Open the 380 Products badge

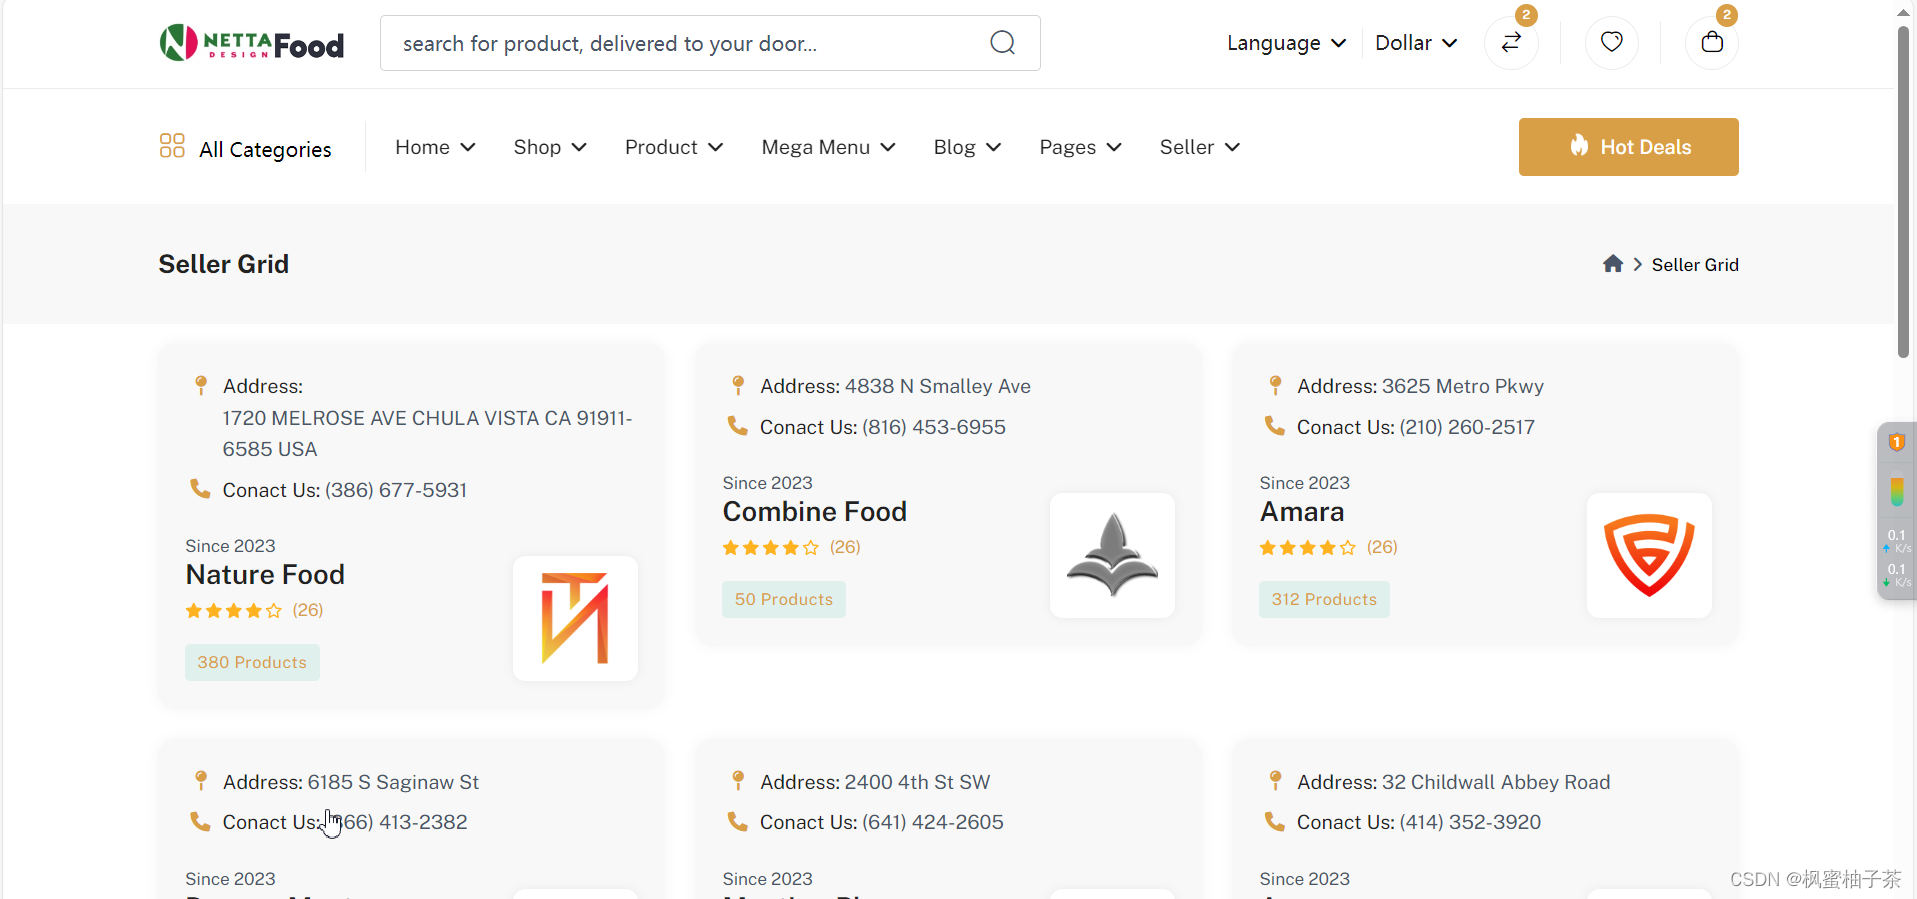pos(252,662)
